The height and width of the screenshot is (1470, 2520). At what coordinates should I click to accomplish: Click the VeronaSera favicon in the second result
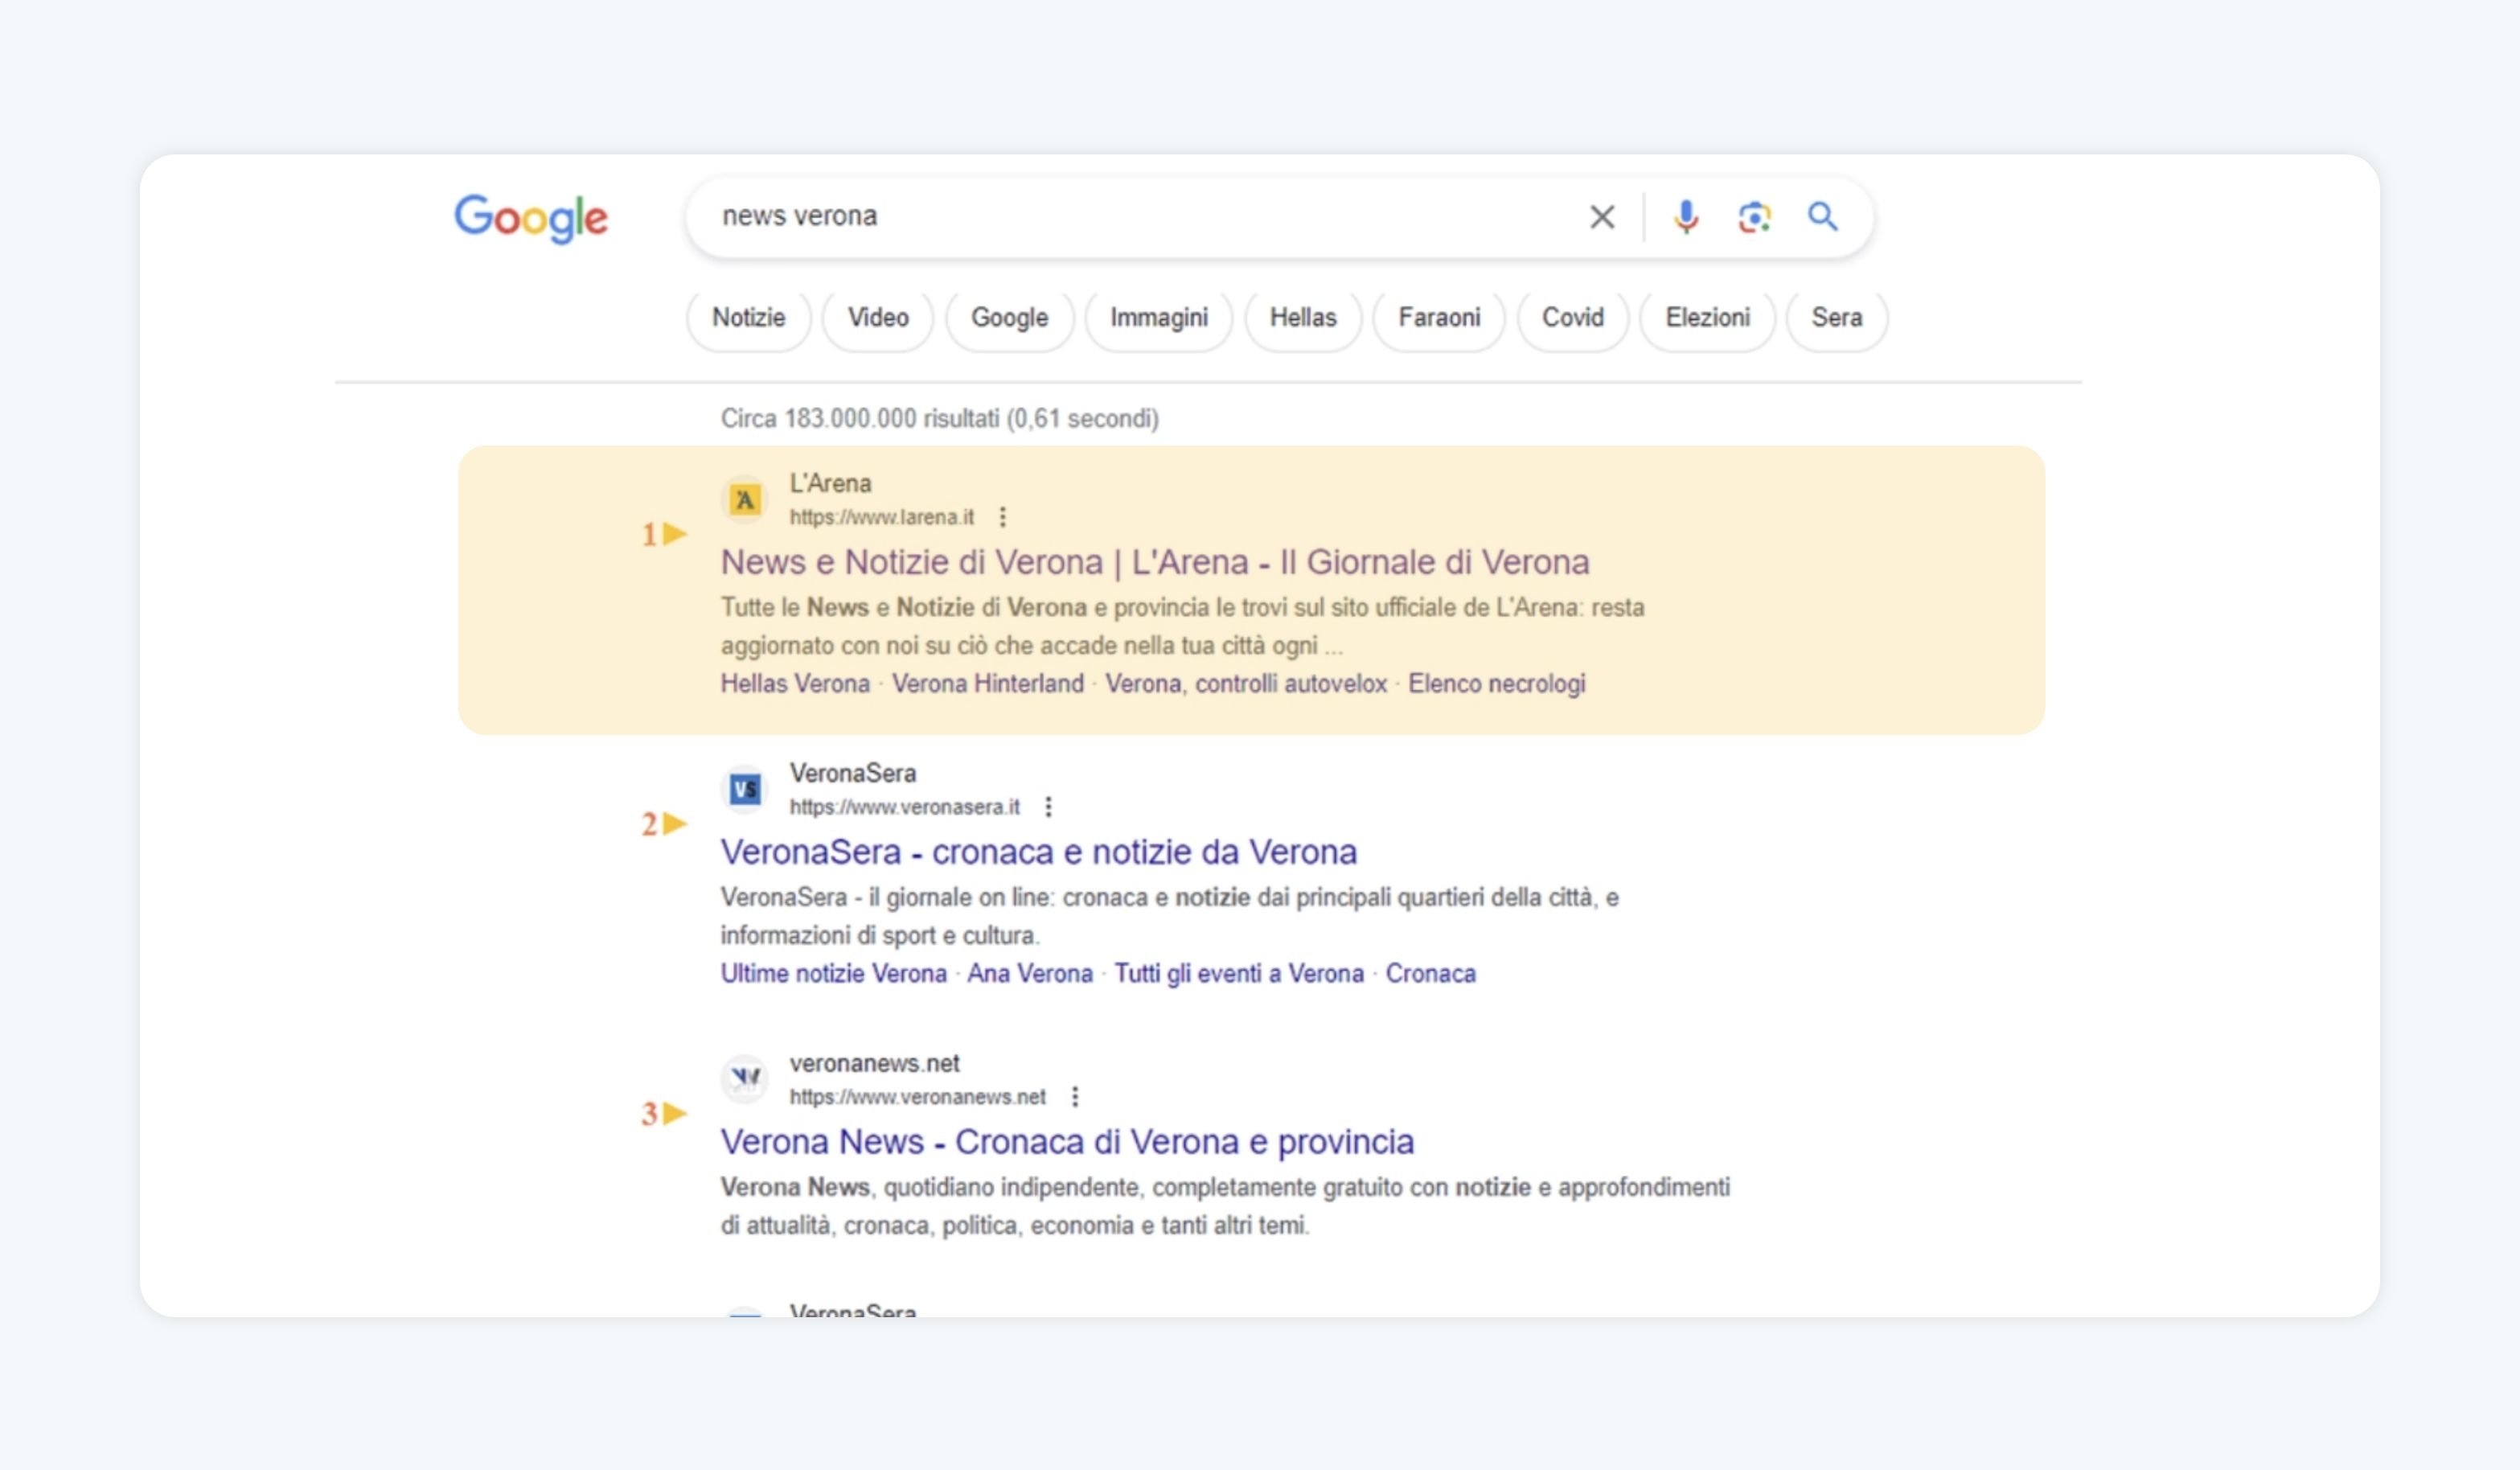click(745, 790)
